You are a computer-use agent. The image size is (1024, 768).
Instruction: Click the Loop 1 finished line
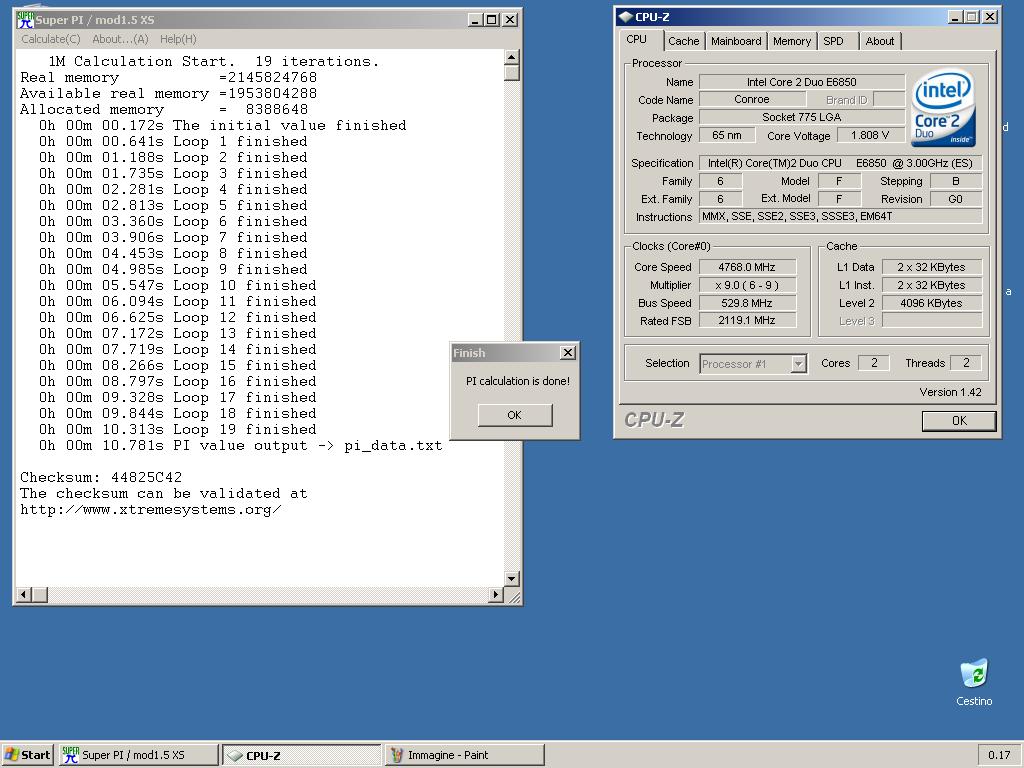(x=172, y=142)
